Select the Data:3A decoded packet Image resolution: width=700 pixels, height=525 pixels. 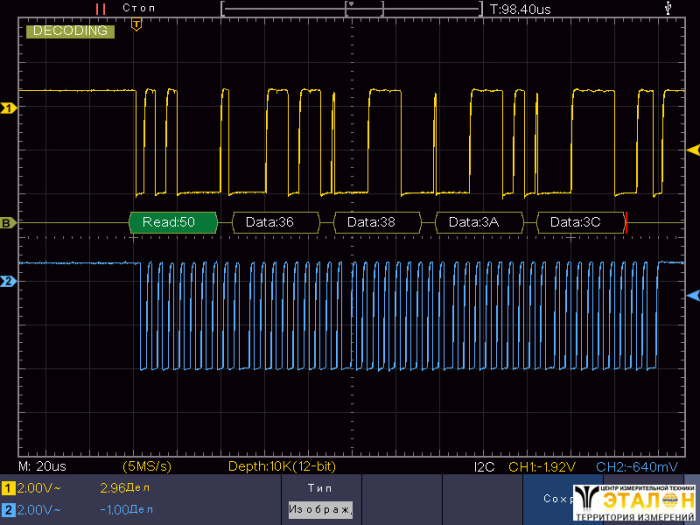(474, 222)
